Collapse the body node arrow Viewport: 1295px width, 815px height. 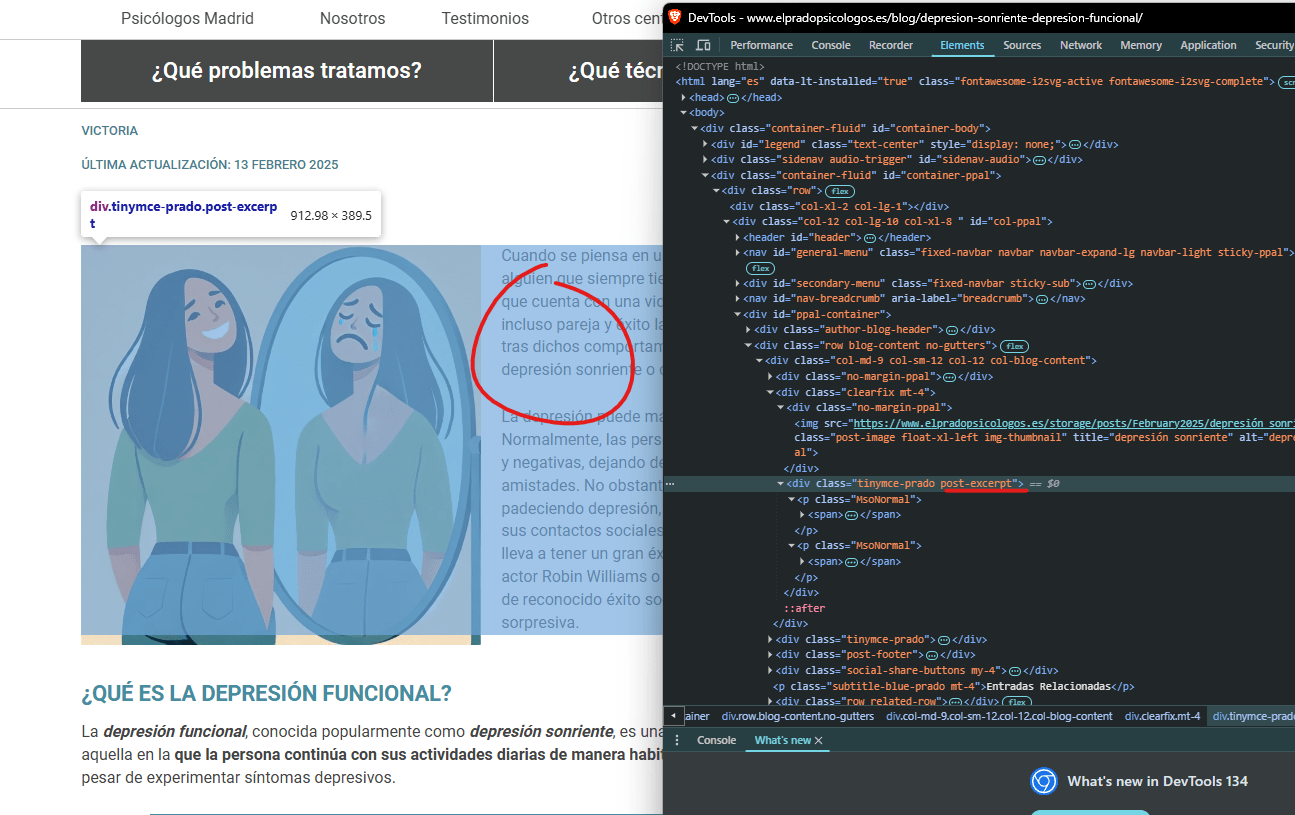pyautogui.click(x=683, y=113)
